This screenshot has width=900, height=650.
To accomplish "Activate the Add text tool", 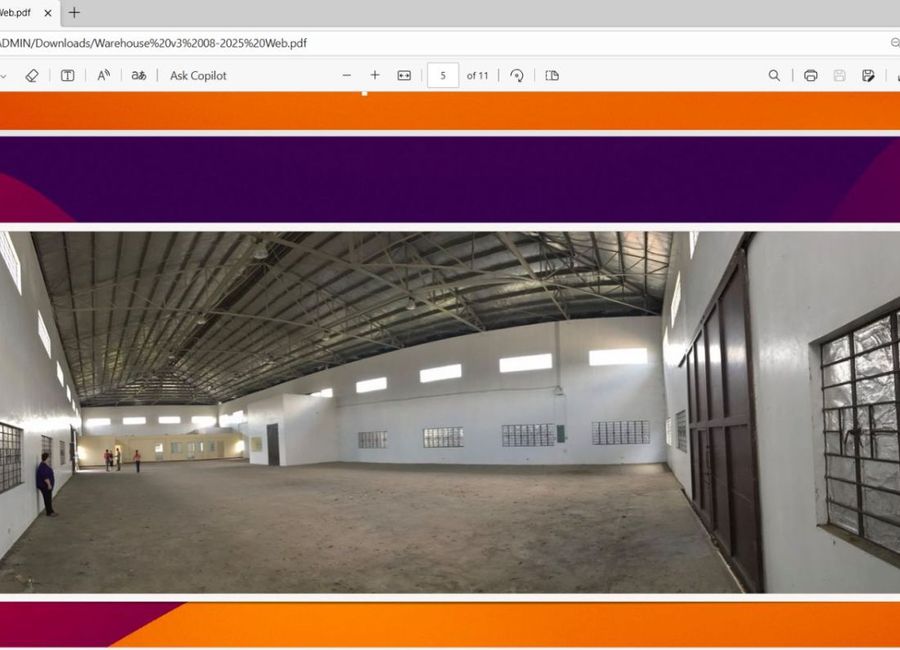I will [68, 76].
